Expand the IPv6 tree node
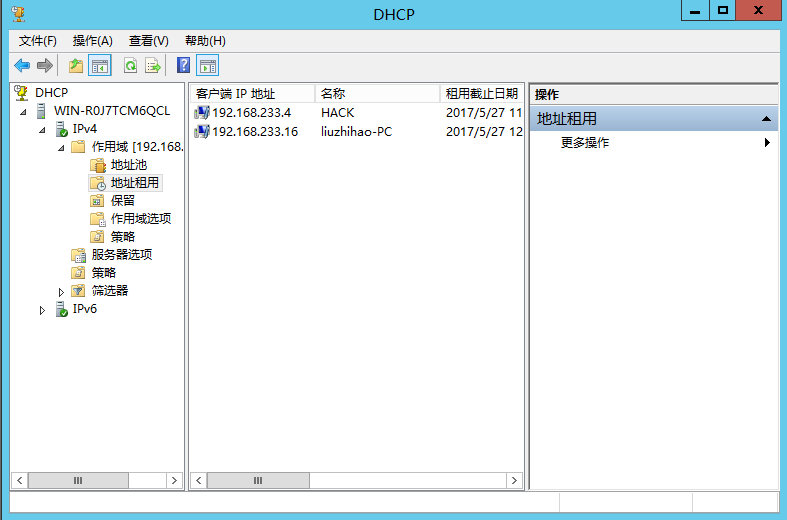The height and width of the screenshot is (520, 787). (x=42, y=310)
